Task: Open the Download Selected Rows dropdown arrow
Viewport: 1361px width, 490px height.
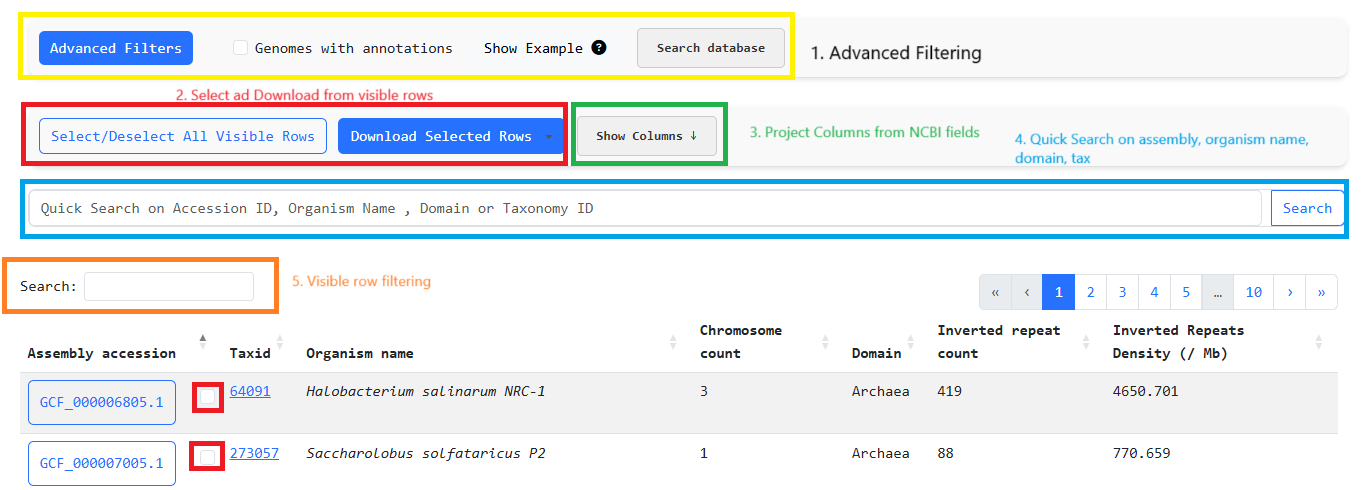Action: coord(548,136)
